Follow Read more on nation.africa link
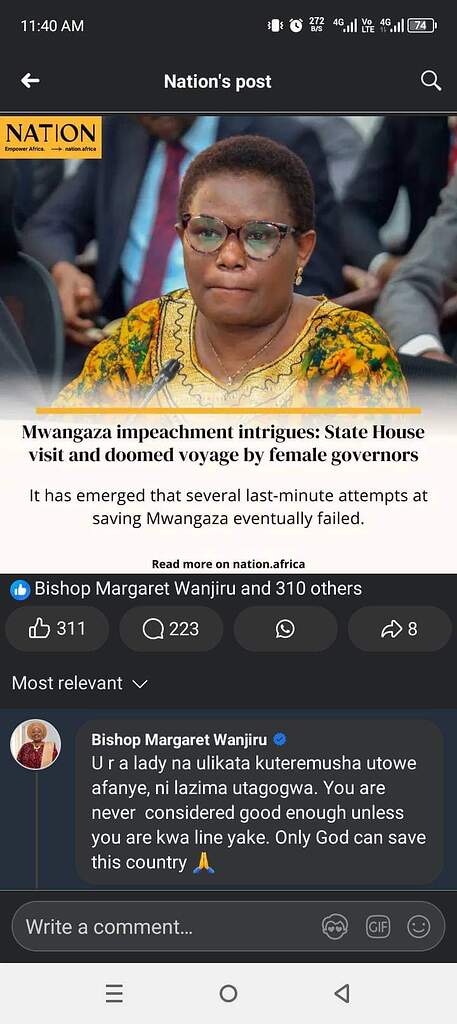The image size is (457, 1024). point(228,564)
